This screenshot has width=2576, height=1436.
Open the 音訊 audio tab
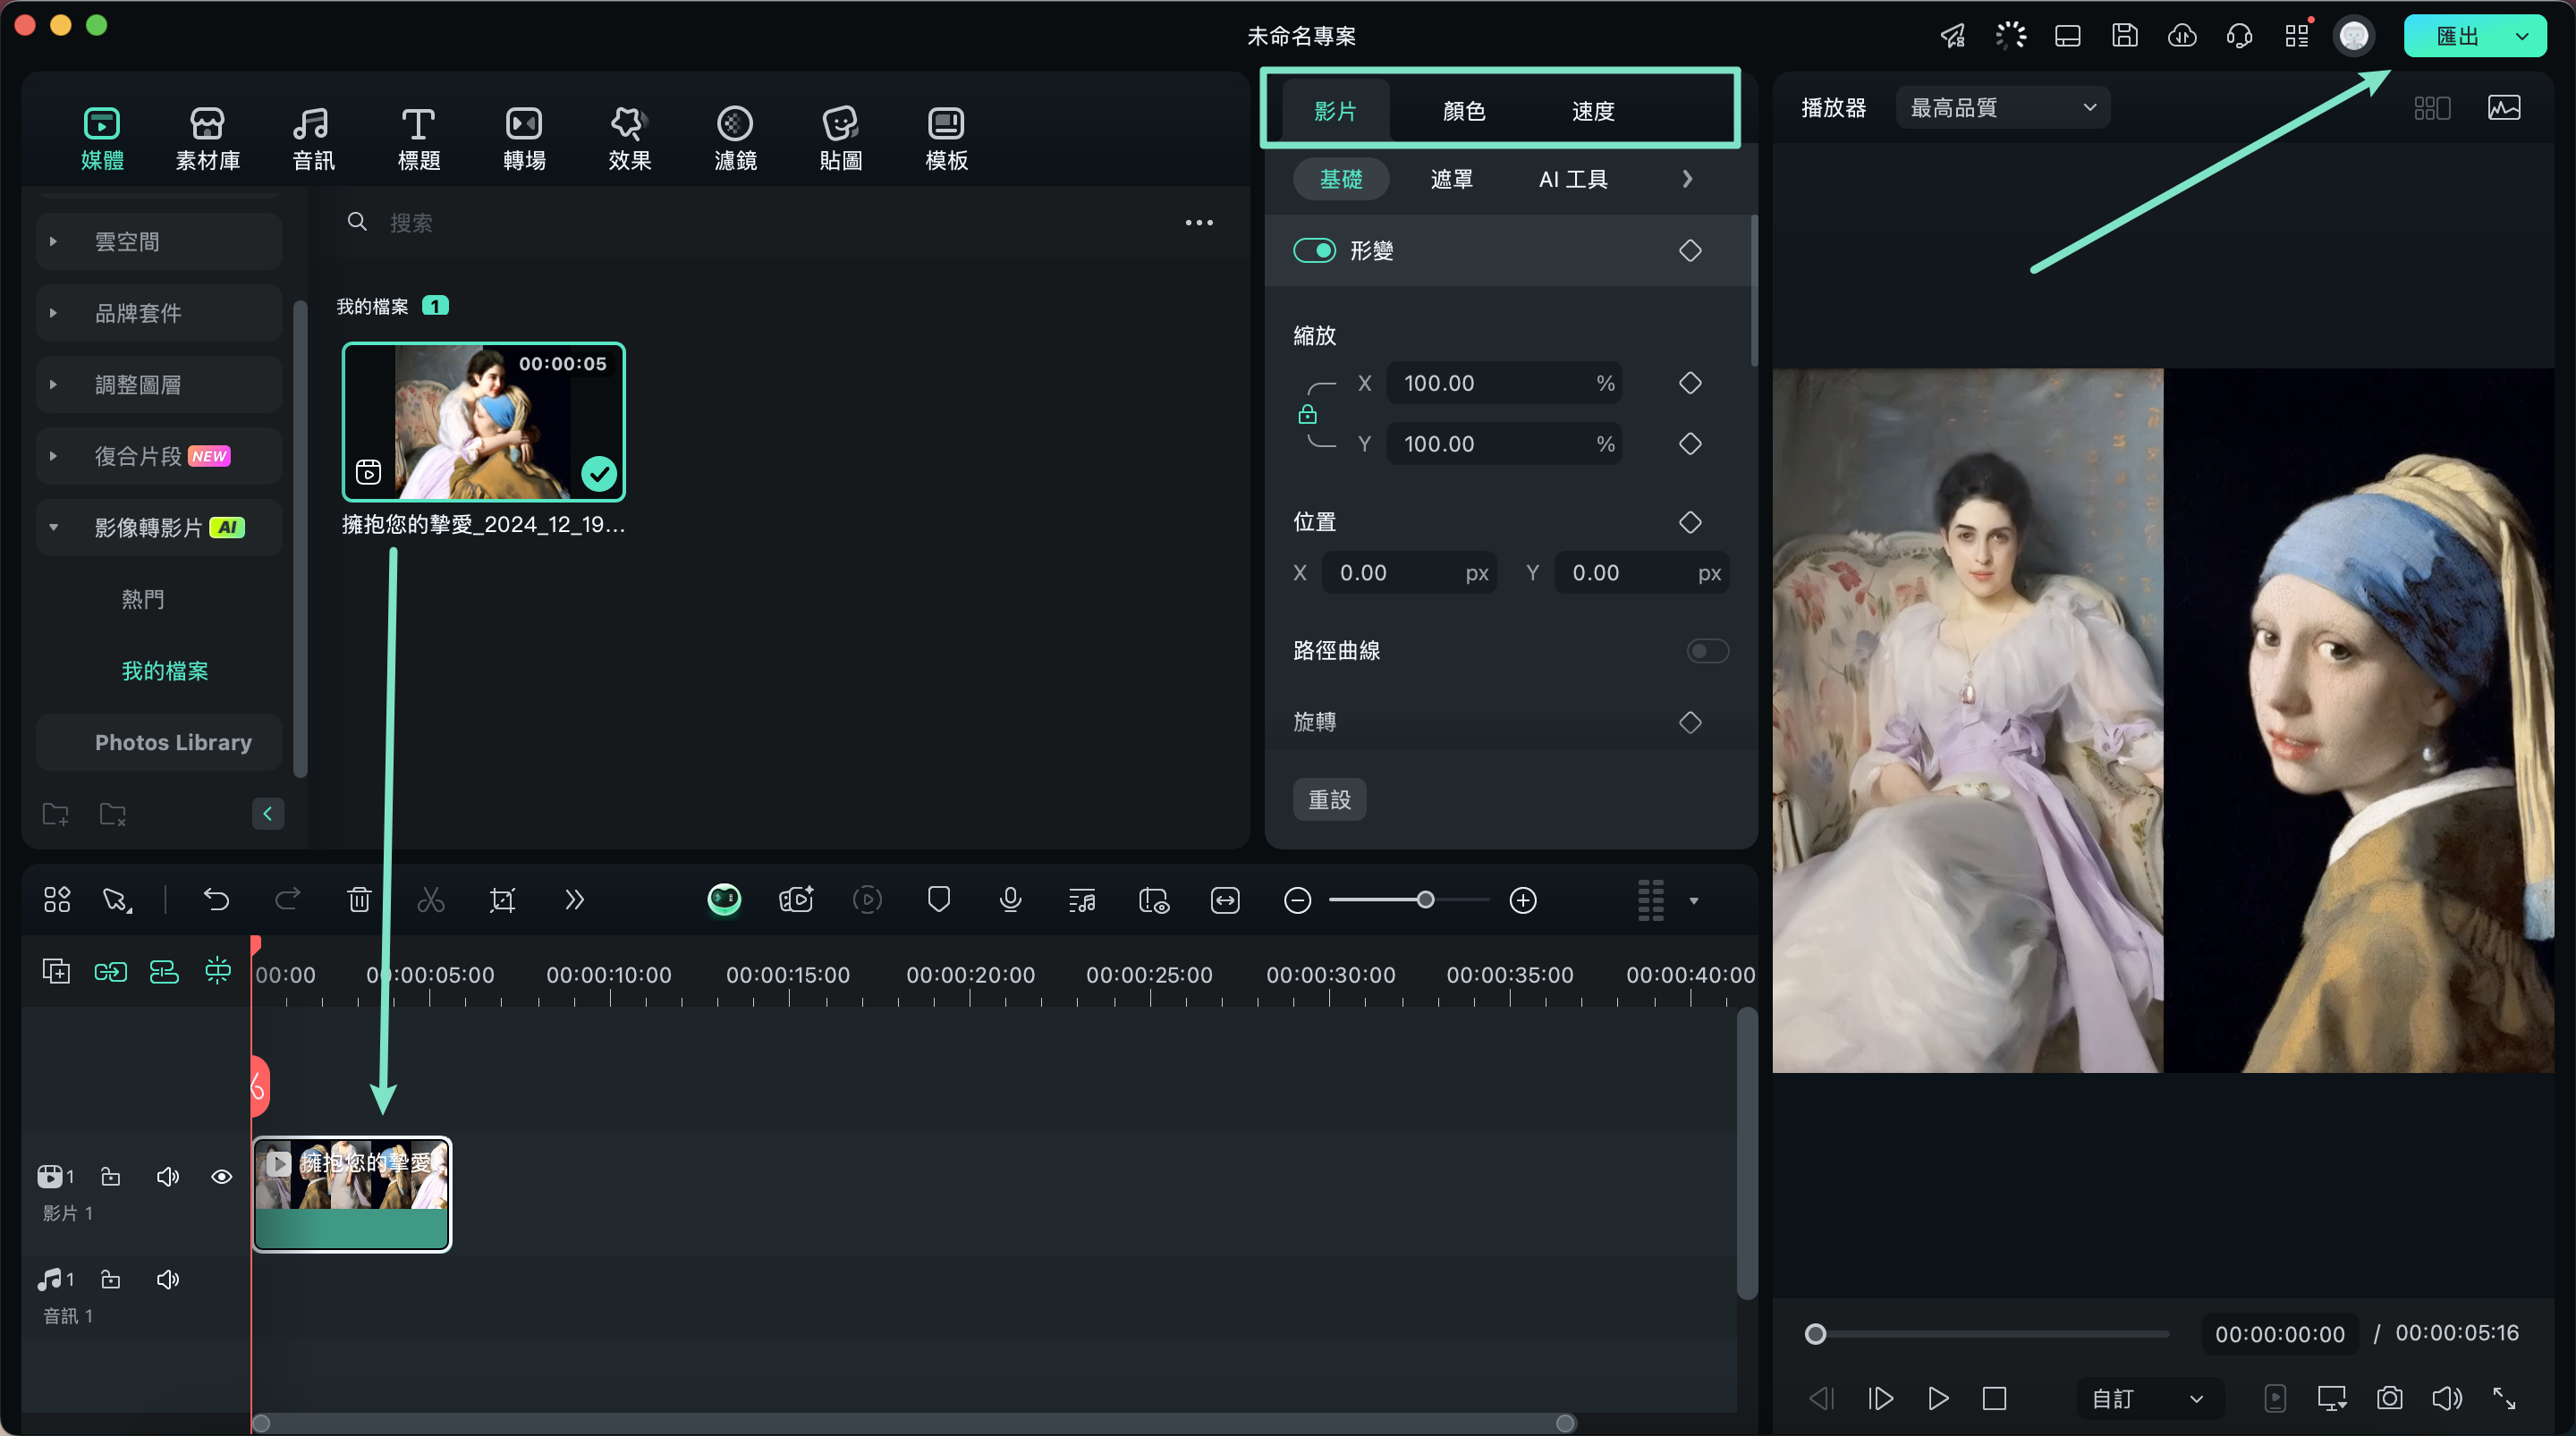point(313,138)
